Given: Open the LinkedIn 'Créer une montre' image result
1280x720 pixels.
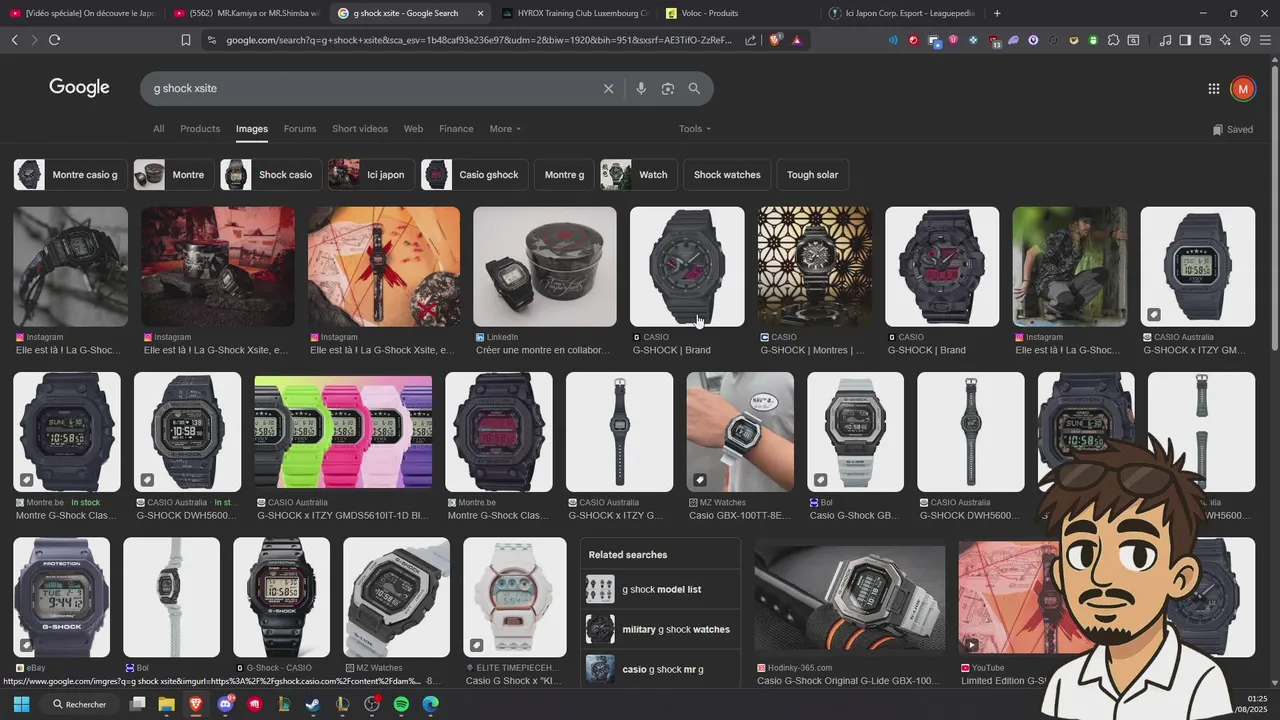Looking at the screenshot, I should pos(545,267).
